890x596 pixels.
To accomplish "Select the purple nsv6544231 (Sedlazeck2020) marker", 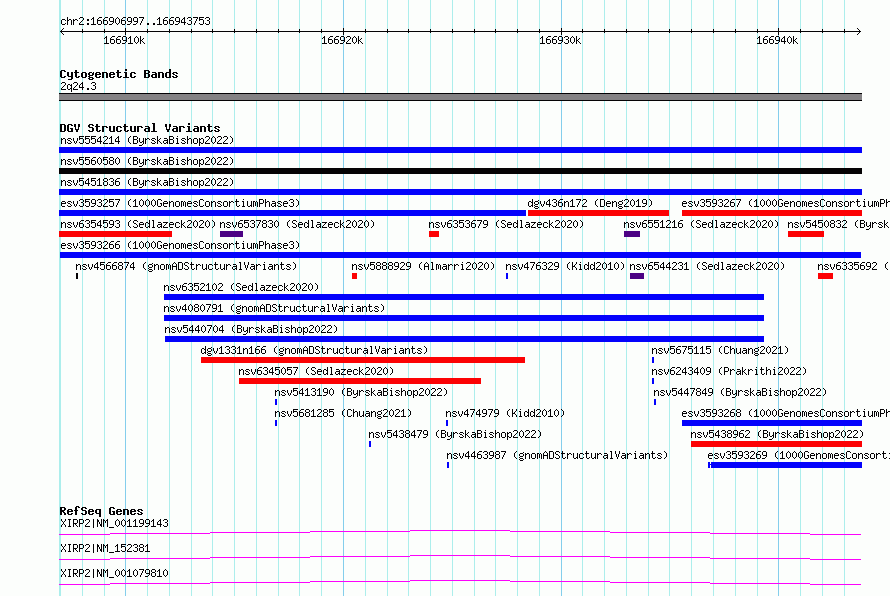I will pos(637,276).
